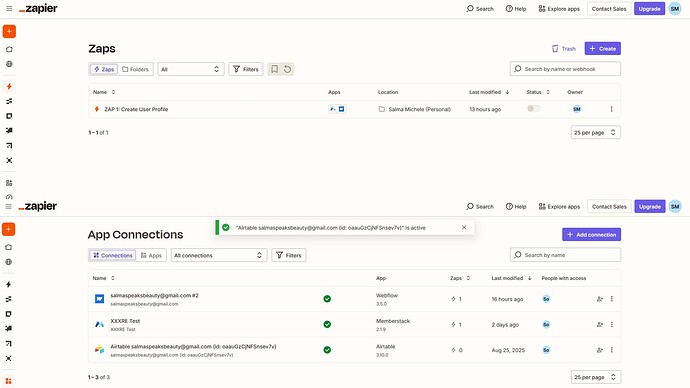Open more options for Memberstack connection row
The image size is (690, 388).
point(612,325)
